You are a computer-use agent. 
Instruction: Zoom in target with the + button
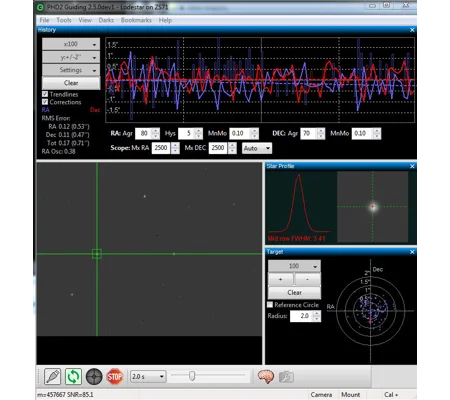click(281, 279)
